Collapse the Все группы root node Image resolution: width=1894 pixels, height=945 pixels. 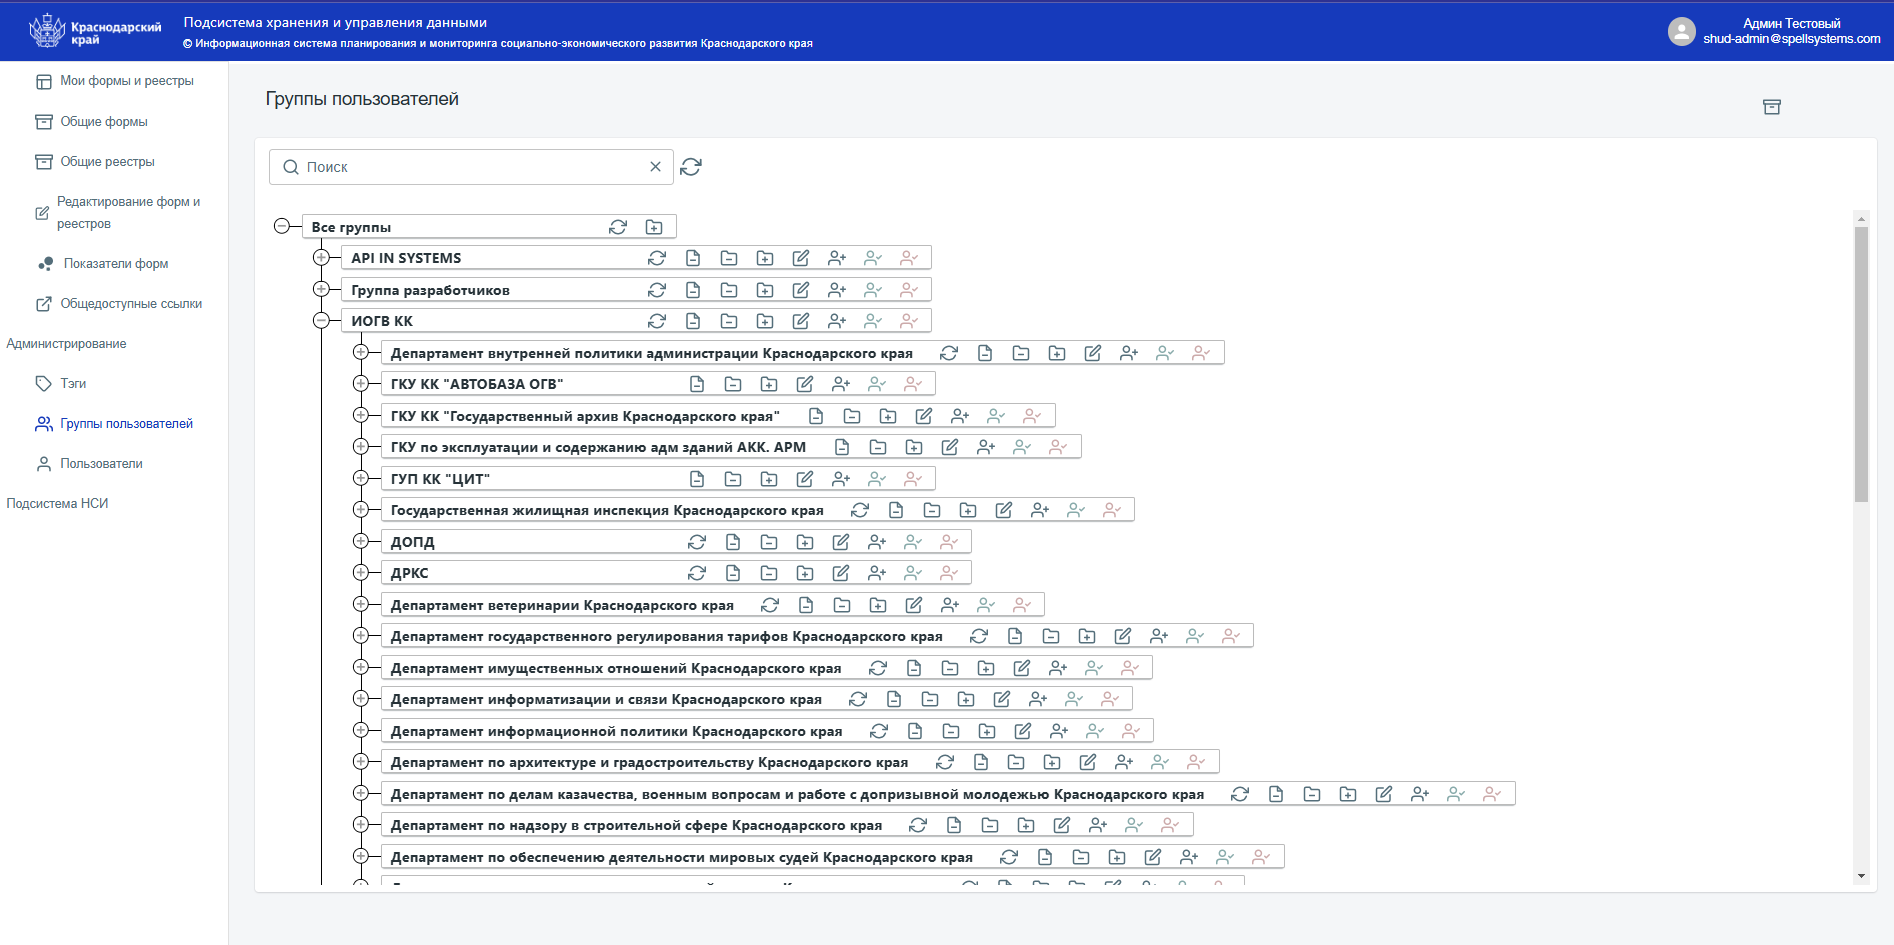[x=282, y=226]
